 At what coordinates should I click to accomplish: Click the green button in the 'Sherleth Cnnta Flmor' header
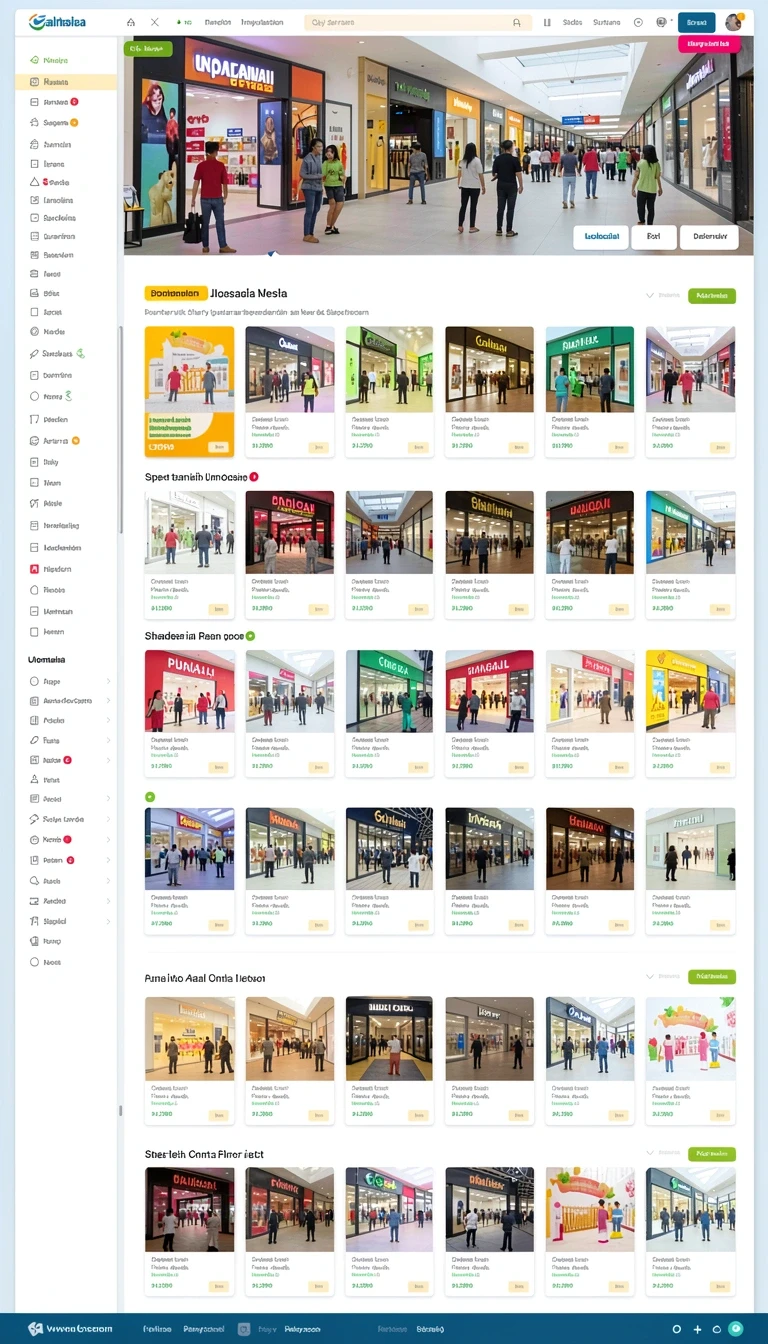tap(712, 1154)
